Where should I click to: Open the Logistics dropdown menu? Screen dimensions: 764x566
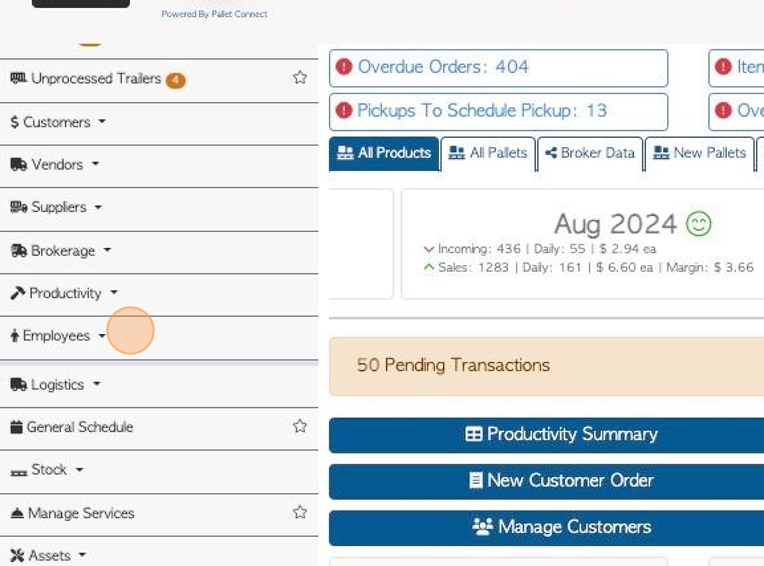point(59,384)
